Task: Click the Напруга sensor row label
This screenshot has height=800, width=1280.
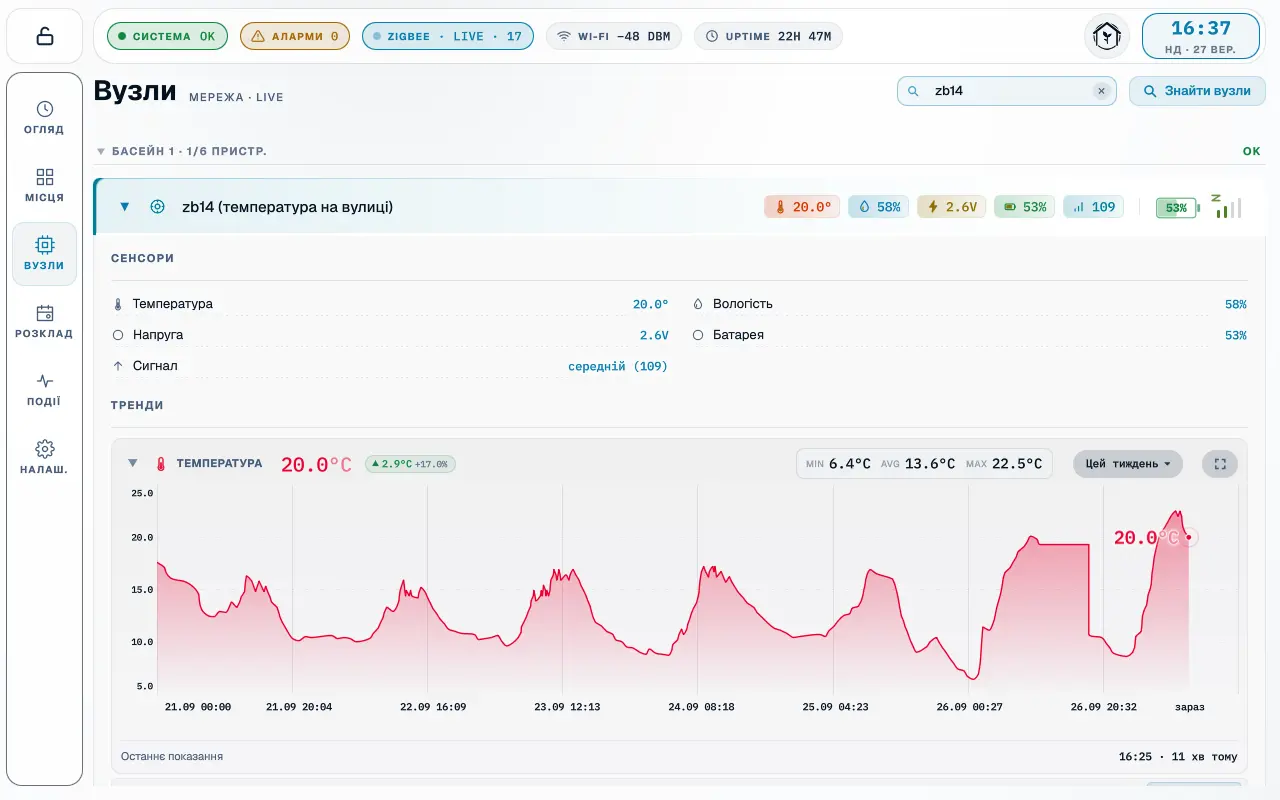Action: [158, 335]
